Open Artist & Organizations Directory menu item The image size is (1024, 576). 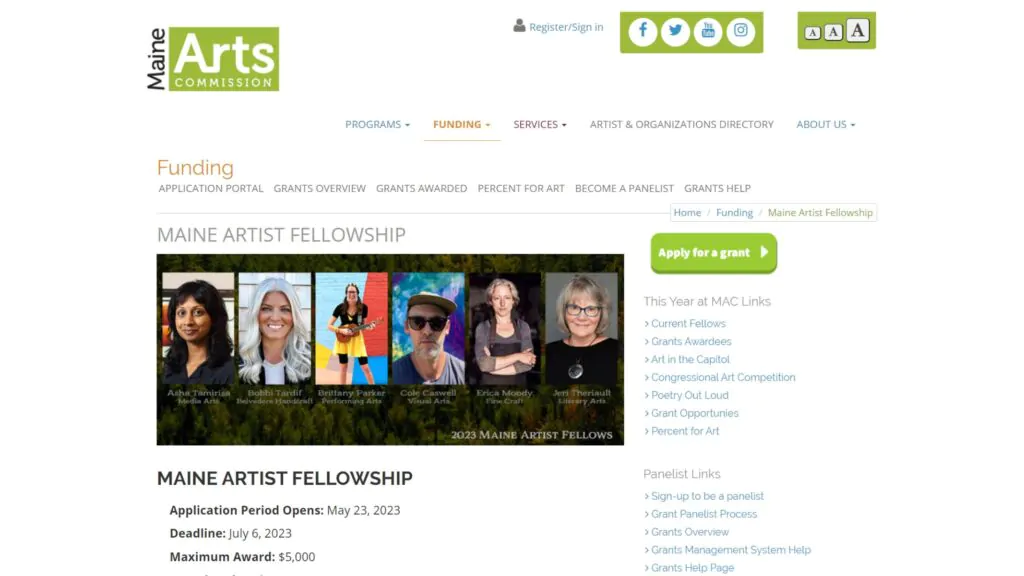pos(681,124)
